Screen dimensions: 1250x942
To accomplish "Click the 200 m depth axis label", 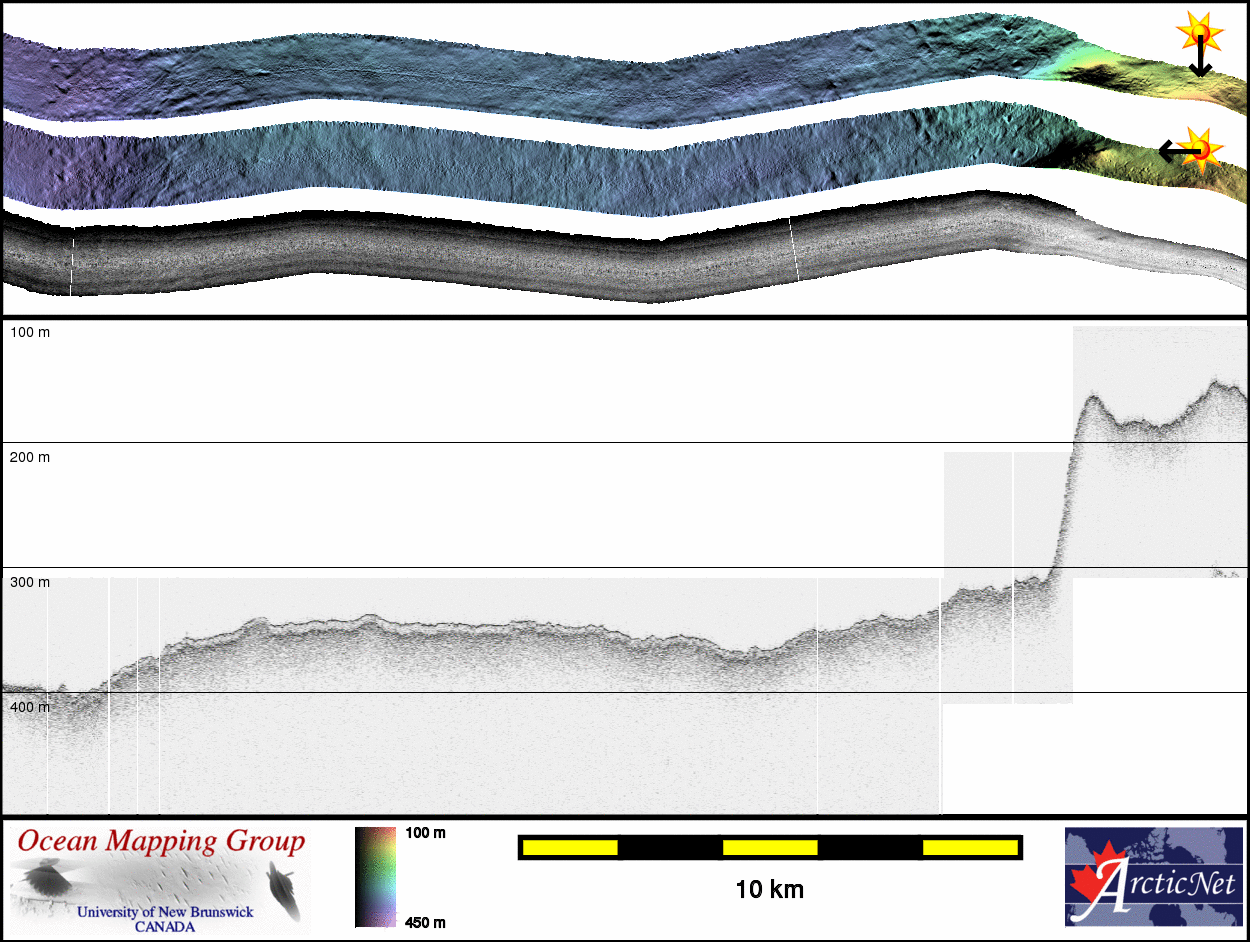I will point(30,457).
